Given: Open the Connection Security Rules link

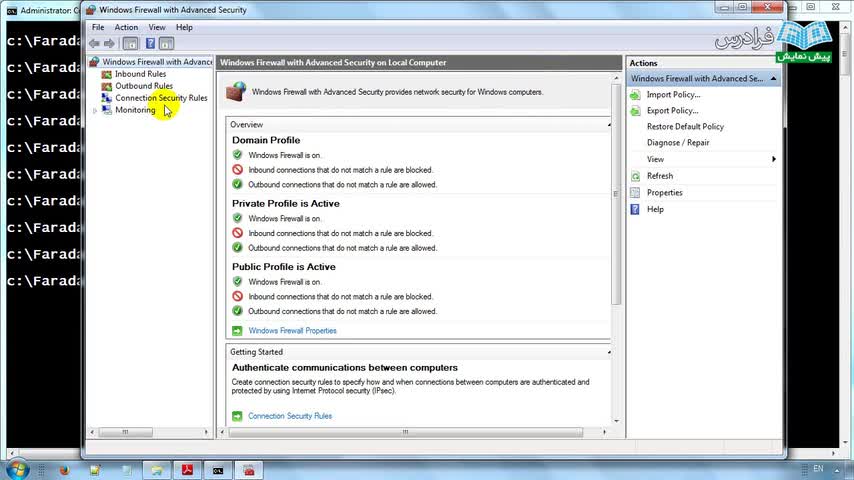Looking at the screenshot, I should click(290, 416).
